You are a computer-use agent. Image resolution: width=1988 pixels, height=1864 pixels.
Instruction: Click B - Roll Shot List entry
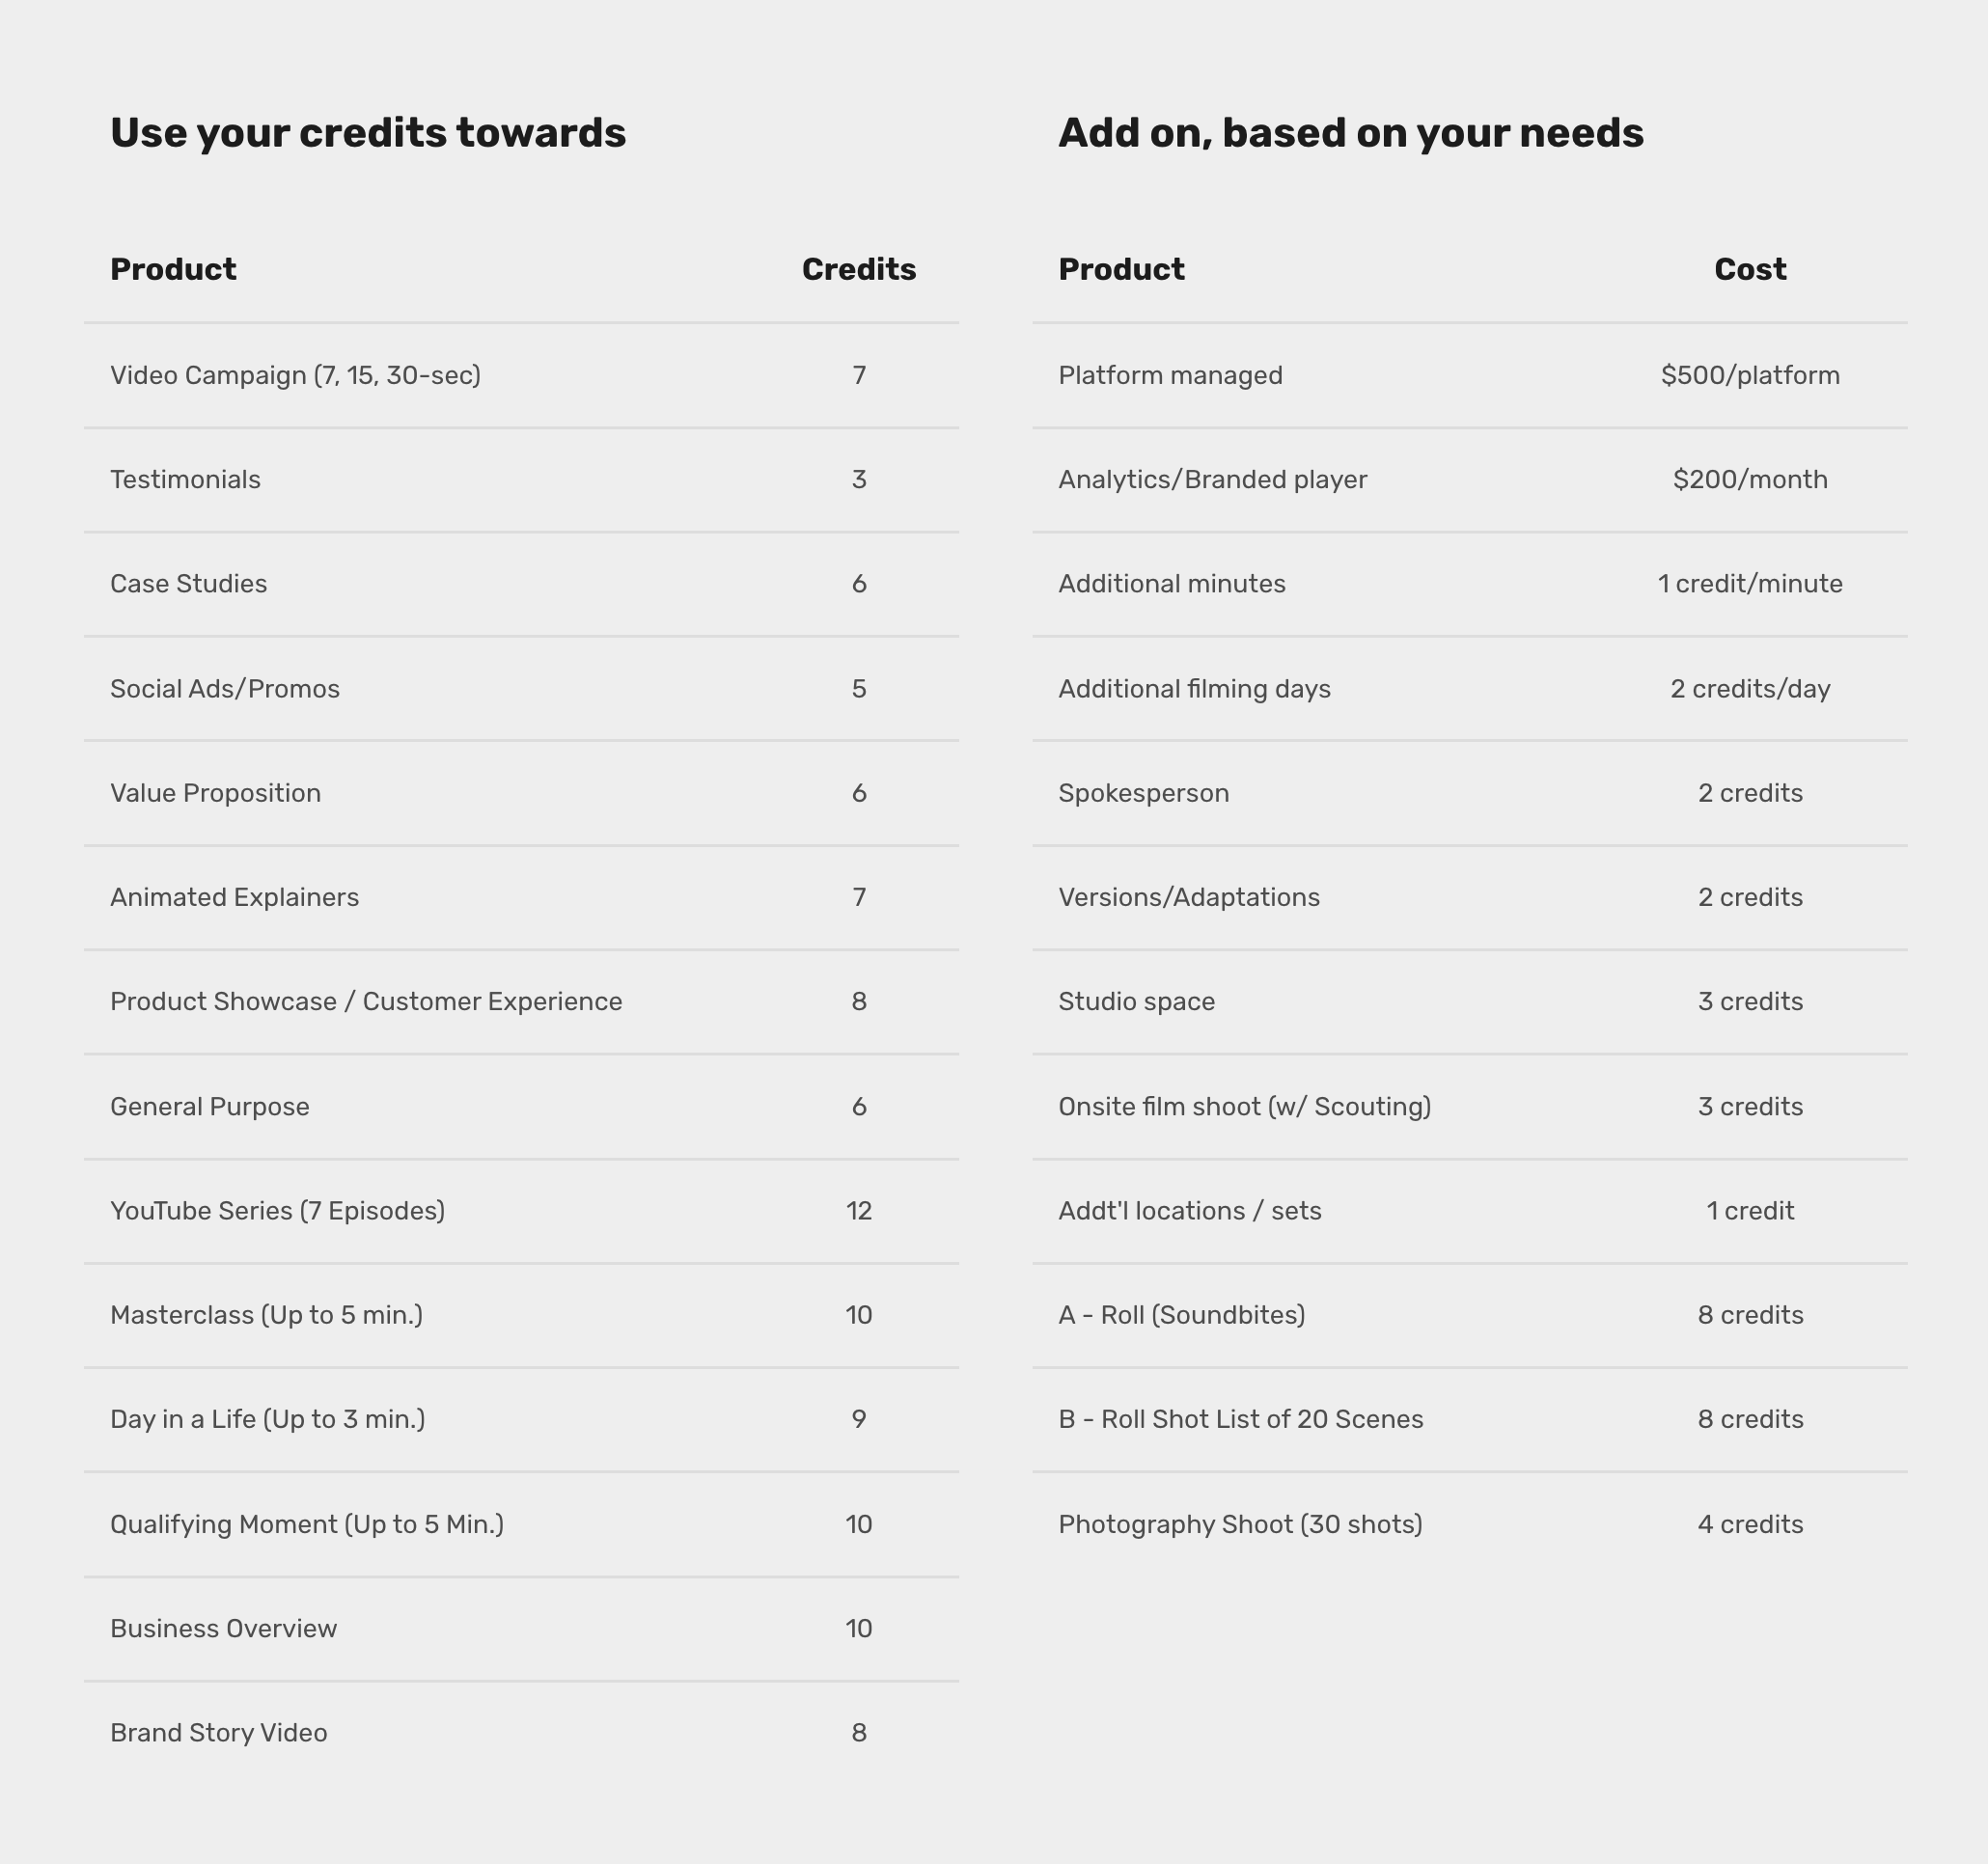coord(1240,1419)
